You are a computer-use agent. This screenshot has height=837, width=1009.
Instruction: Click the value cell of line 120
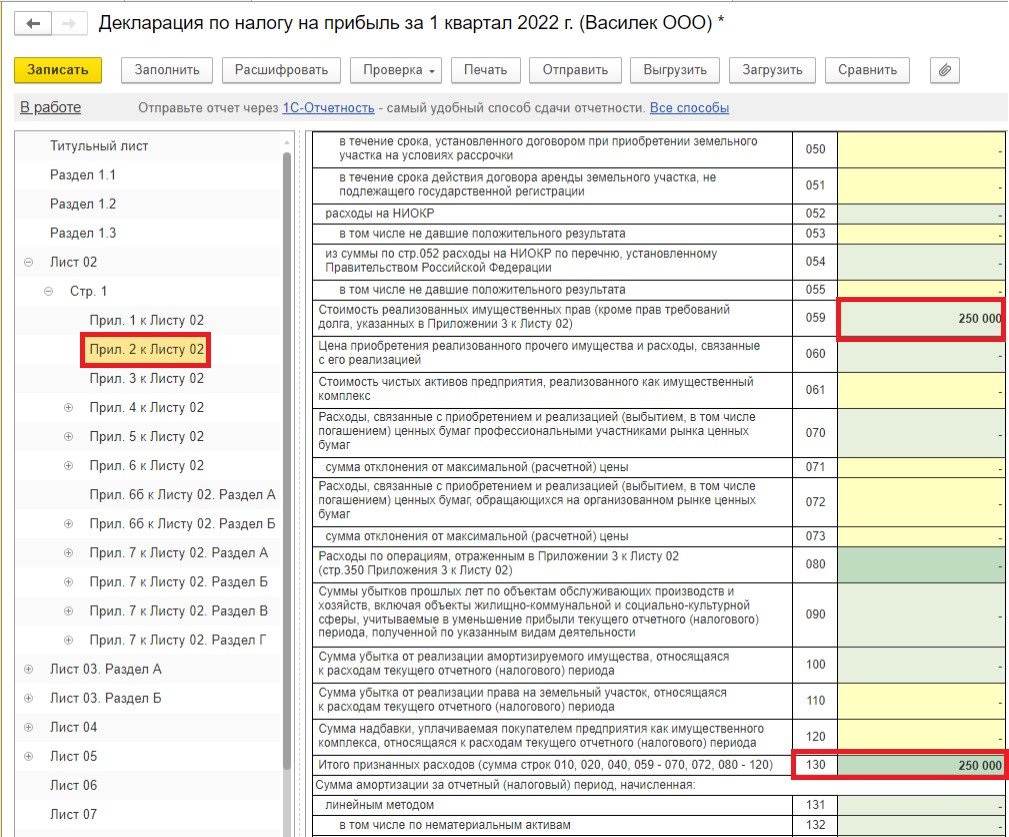pyautogui.click(x=921, y=737)
